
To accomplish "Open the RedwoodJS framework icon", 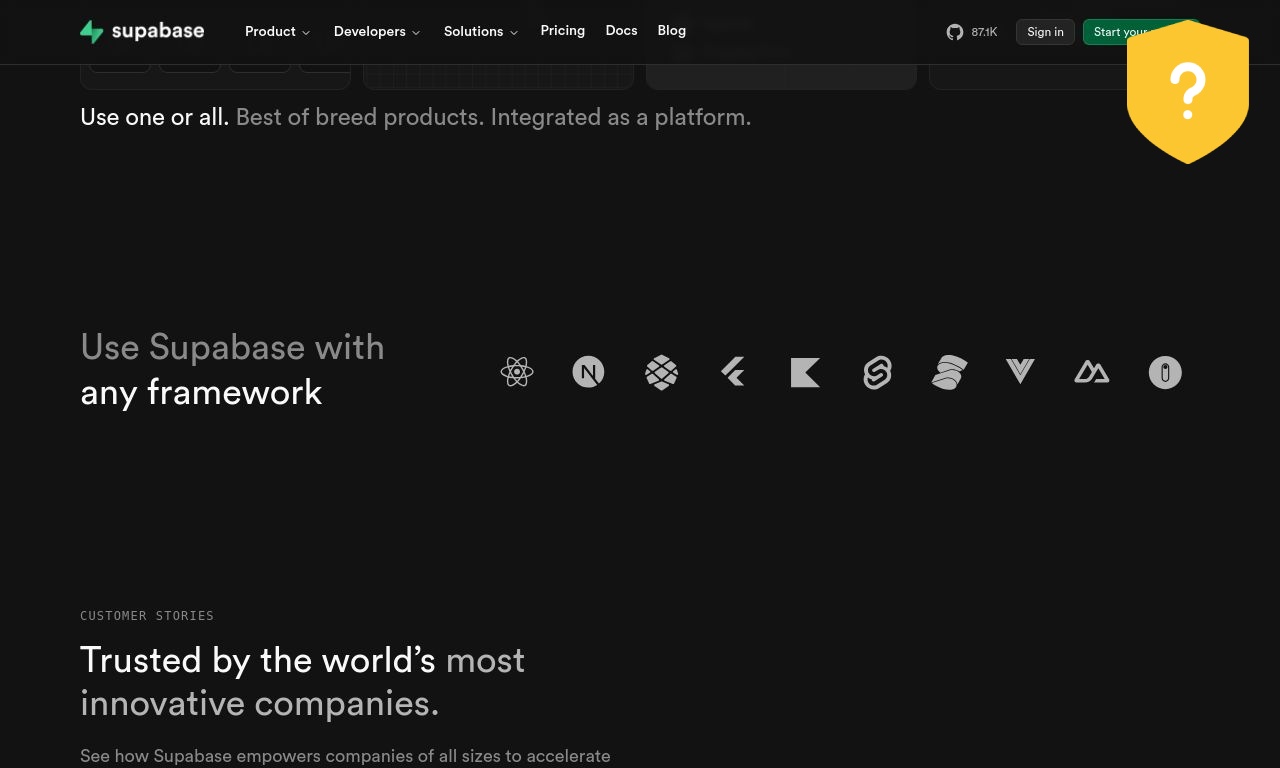I will click(661, 372).
